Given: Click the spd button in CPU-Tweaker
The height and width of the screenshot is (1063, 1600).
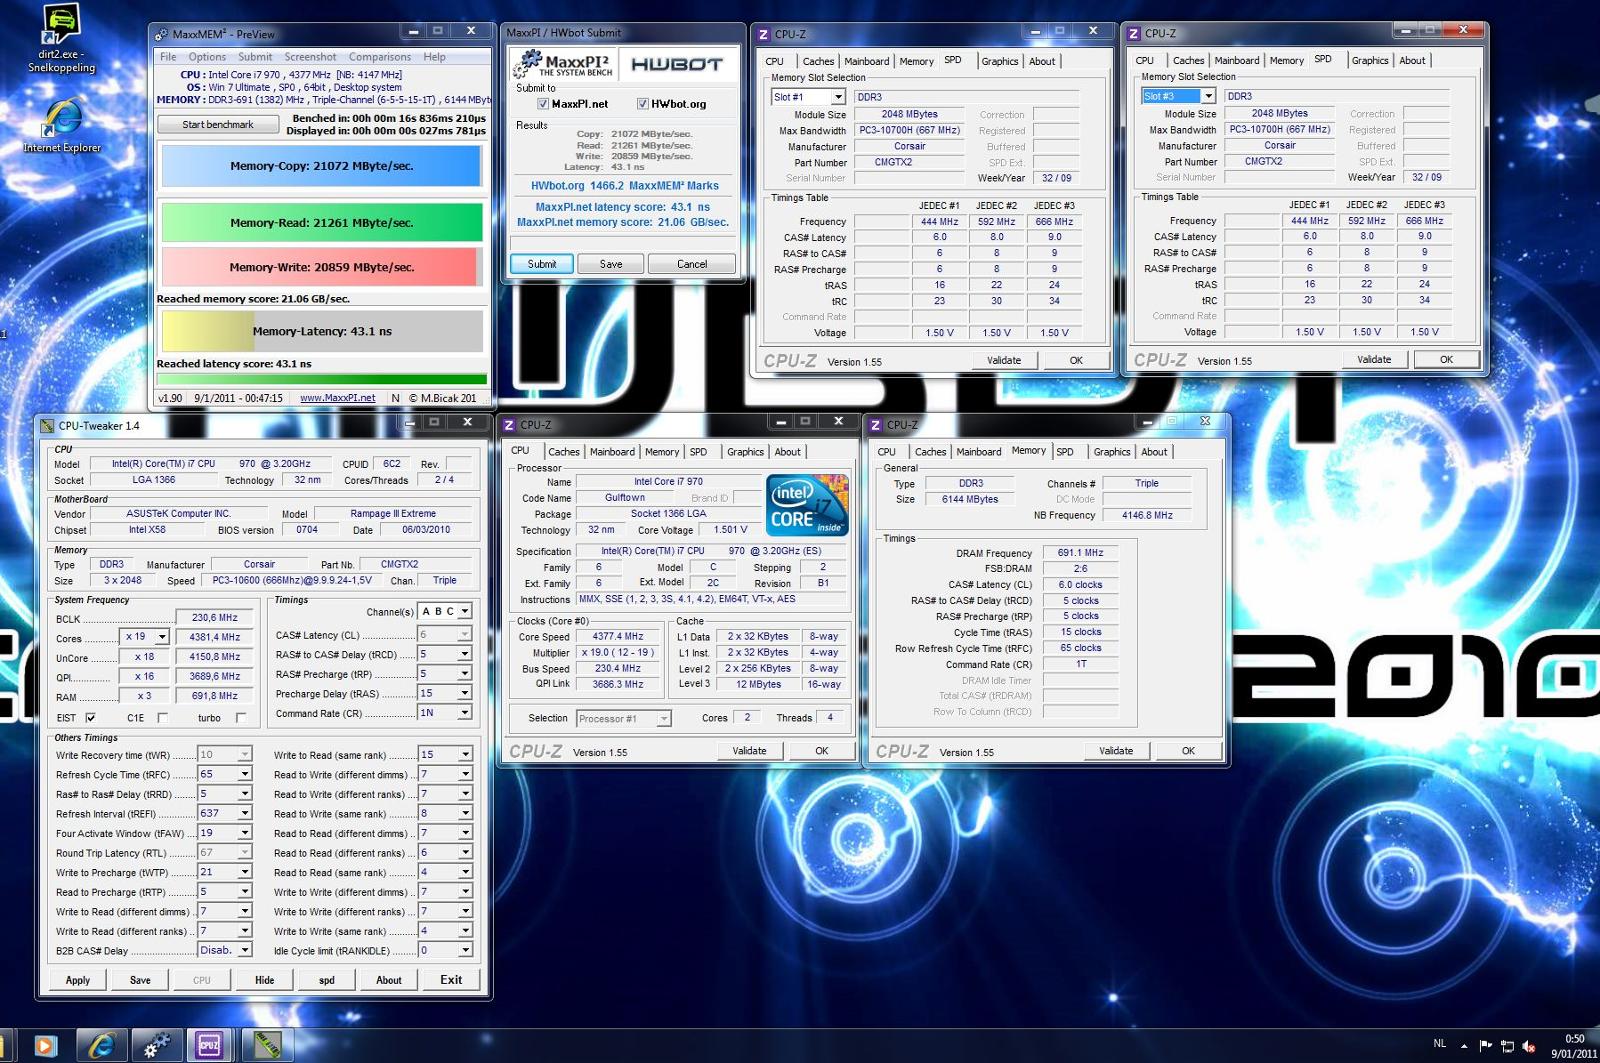Looking at the screenshot, I should click(x=327, y=980).
